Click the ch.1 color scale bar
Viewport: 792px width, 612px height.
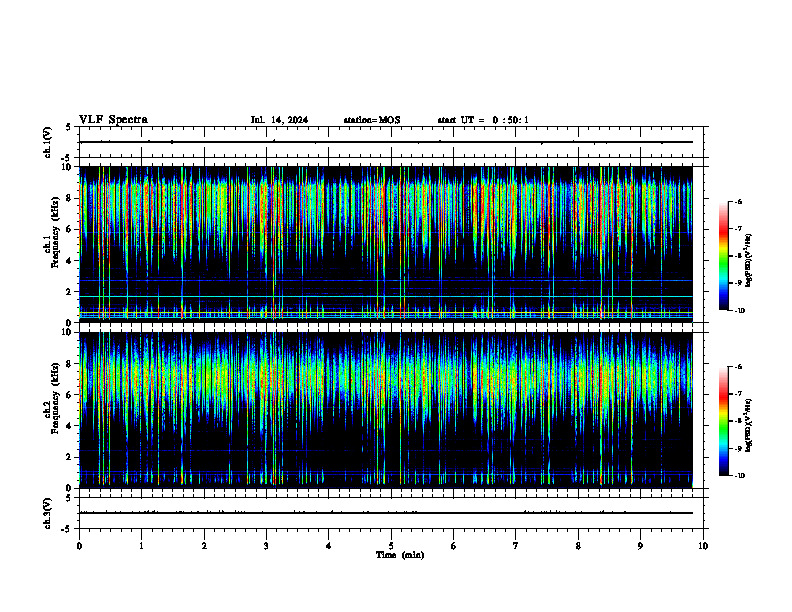(724, 256)
